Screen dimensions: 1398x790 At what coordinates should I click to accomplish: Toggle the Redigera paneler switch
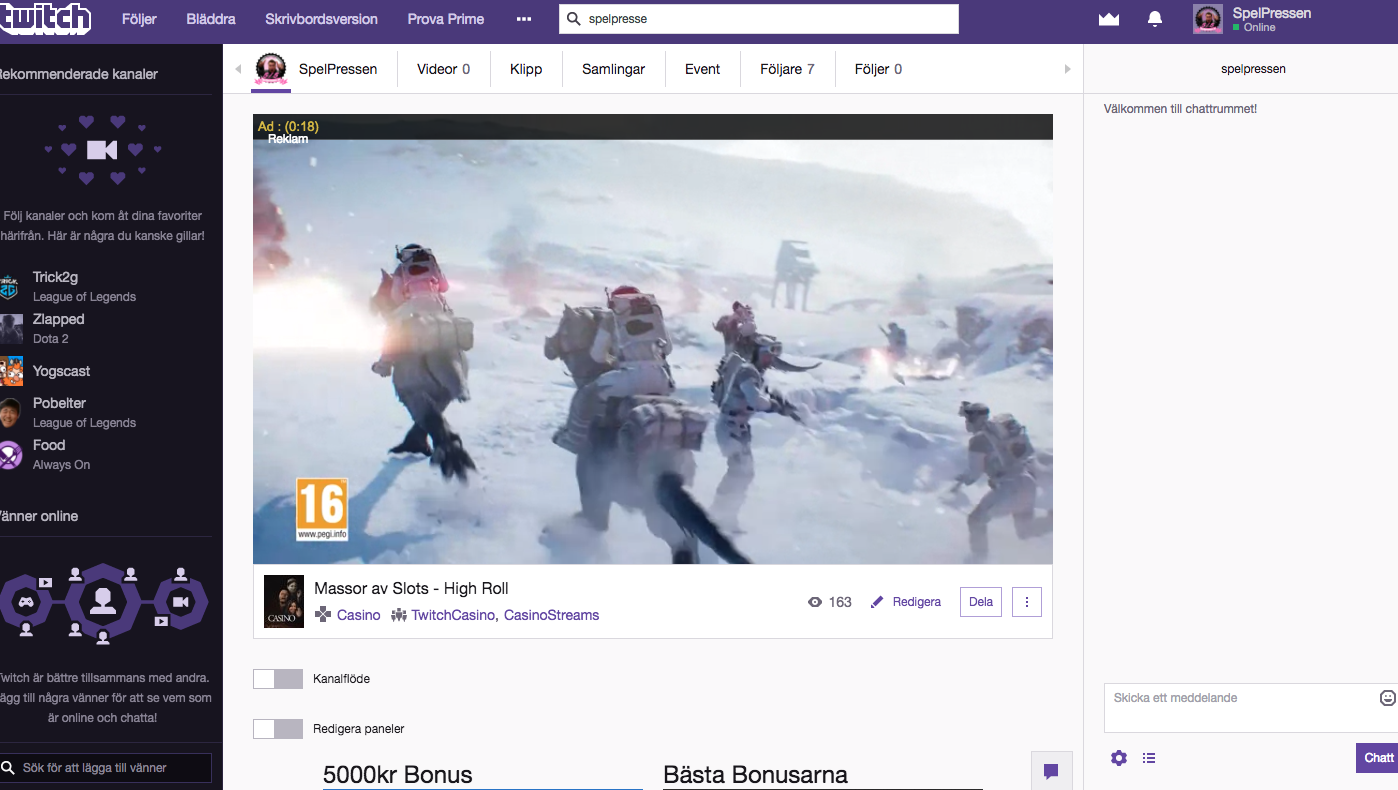tap(278, 729)
